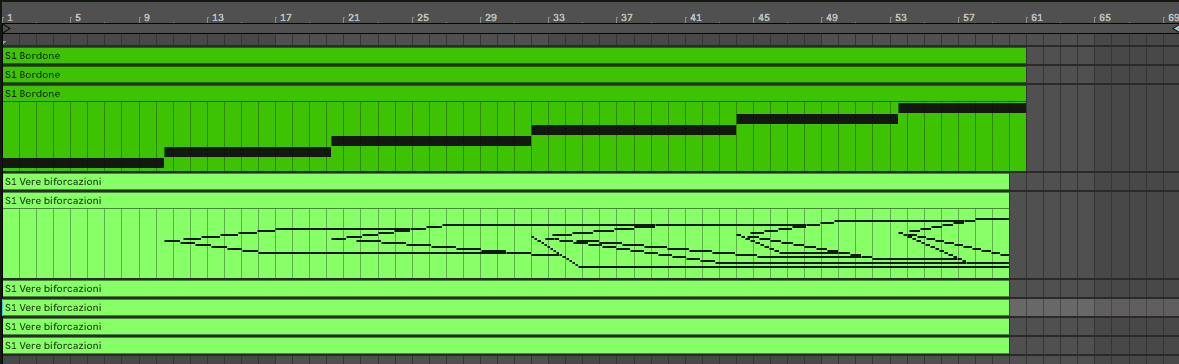Click bar 5 marker in the ruler

point(77,17)
